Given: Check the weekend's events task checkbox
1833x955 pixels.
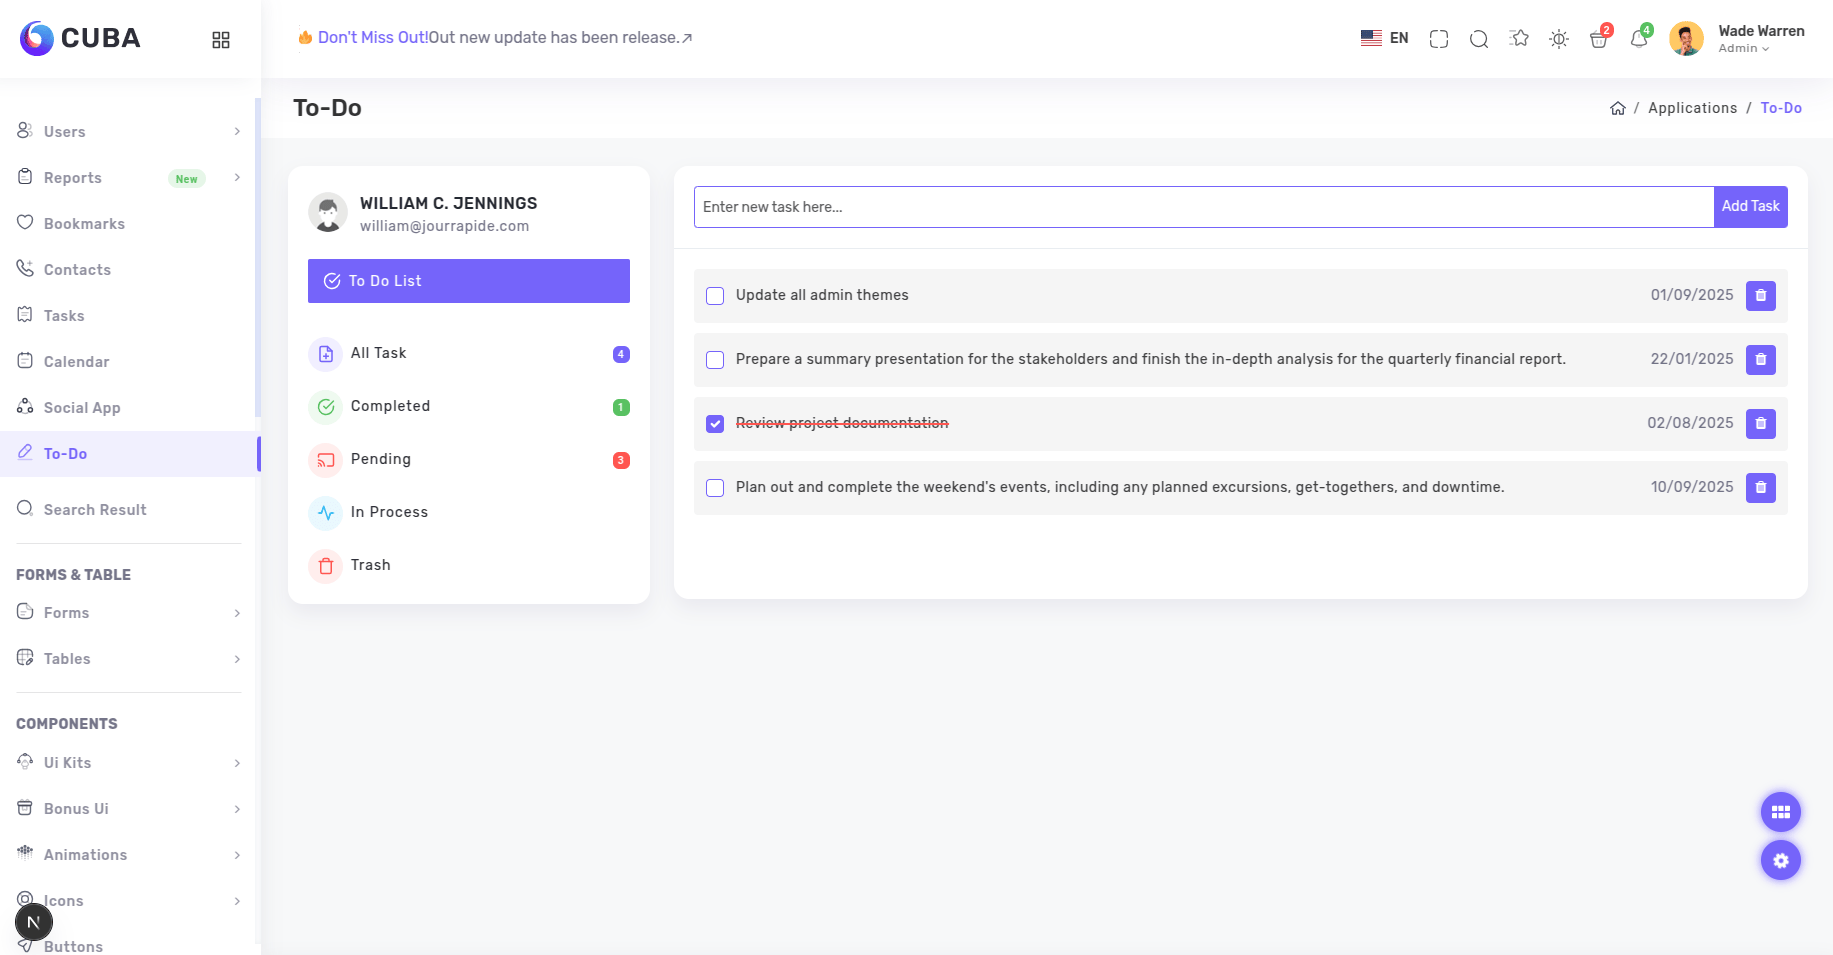Looking at the screenshot, I should tap(715, 488).
